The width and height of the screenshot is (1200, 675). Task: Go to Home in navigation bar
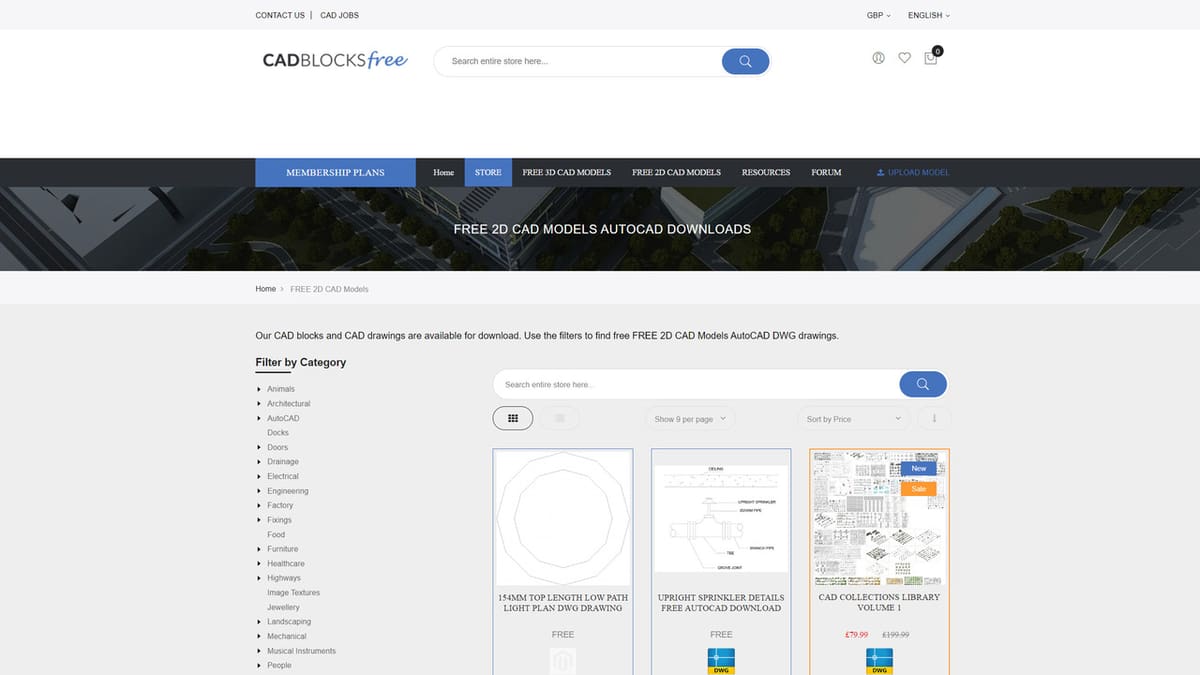(443, 172)
